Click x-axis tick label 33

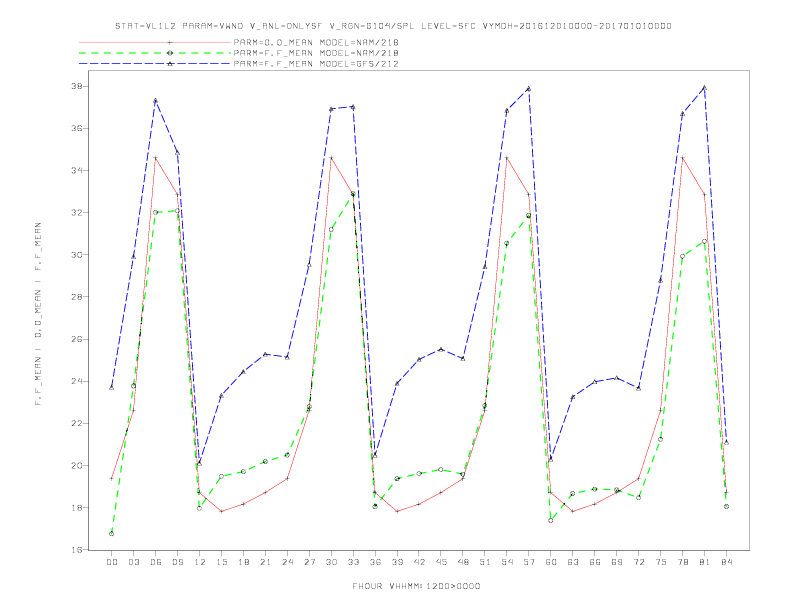point(353,562)
